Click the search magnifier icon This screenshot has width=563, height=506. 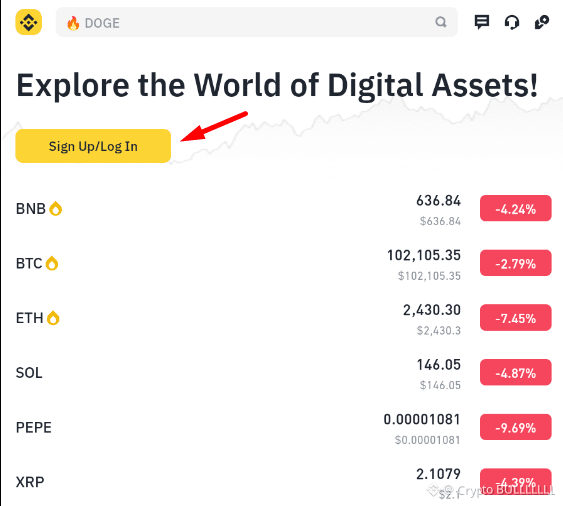(441, 22)
